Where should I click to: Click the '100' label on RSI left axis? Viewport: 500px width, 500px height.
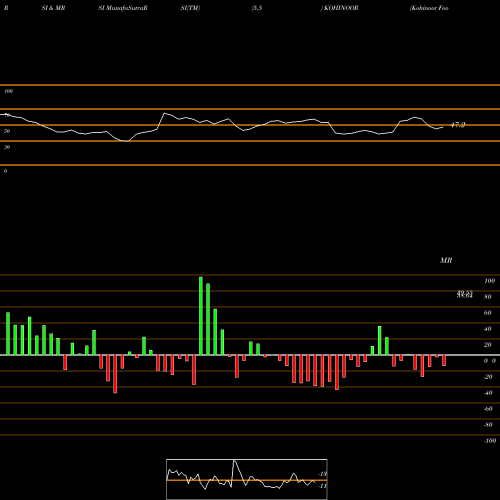pos(8,91)
